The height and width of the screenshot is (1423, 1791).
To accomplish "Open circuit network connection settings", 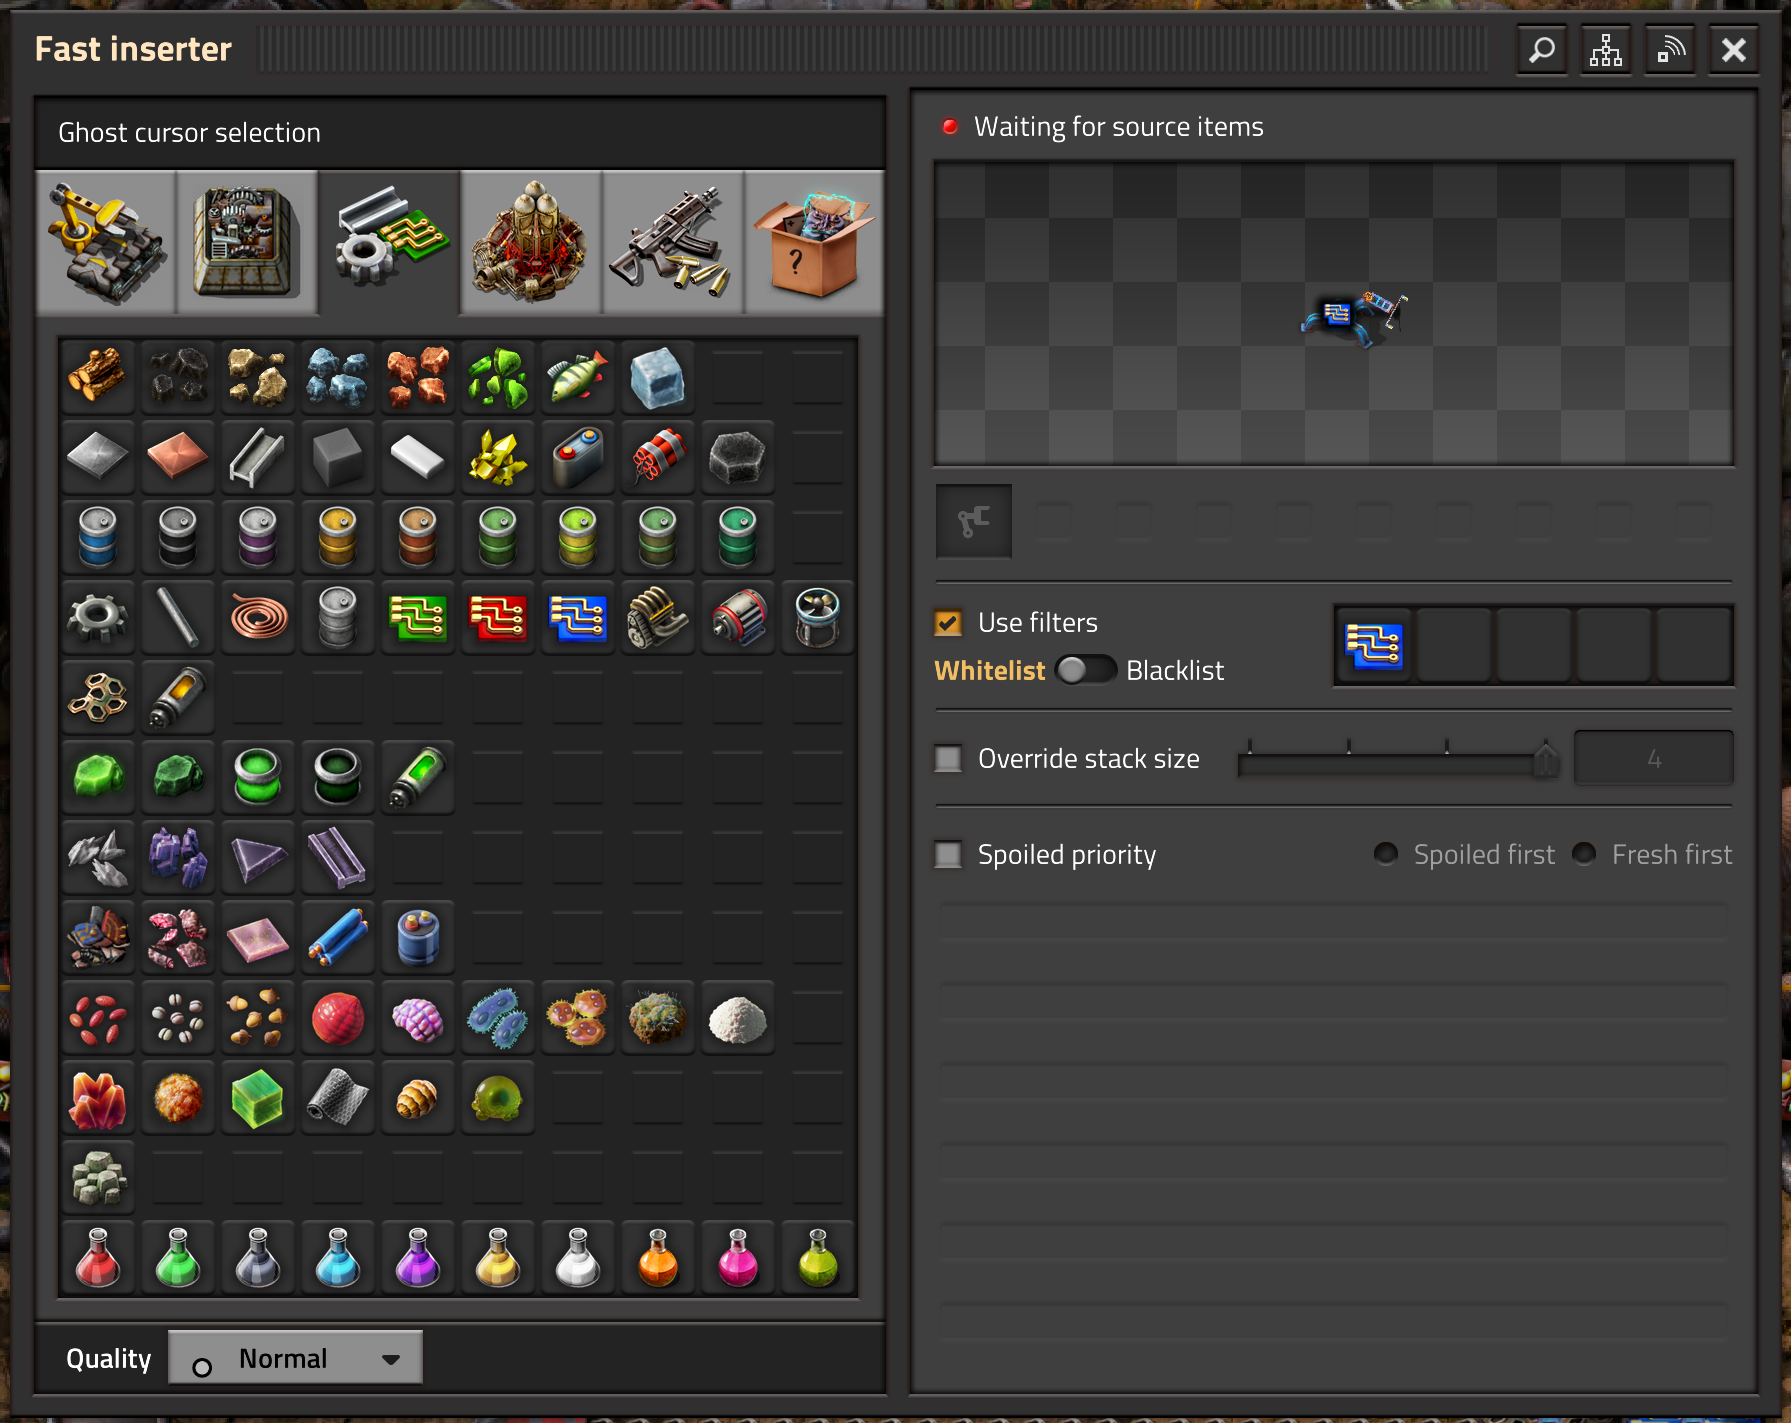I will point(1606,50).
